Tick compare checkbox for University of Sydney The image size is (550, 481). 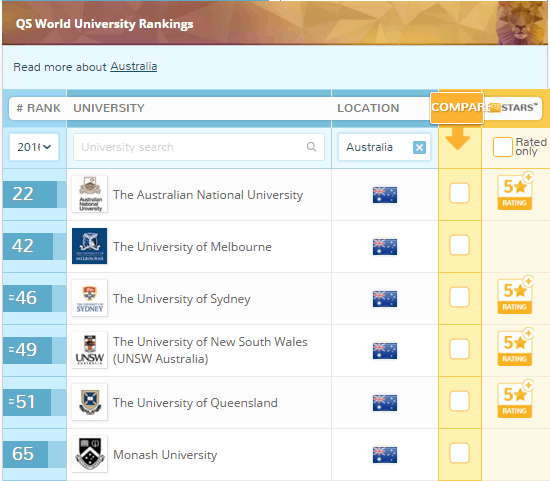(x=459, y=297)
